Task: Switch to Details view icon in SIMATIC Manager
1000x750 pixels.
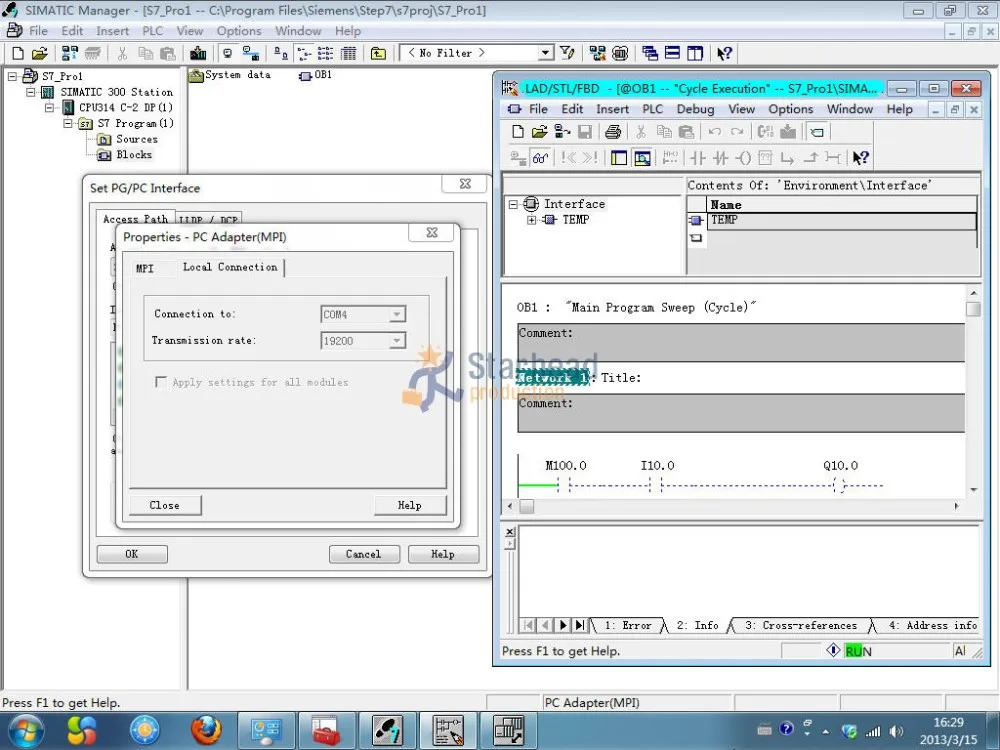Action: (349, 54)
